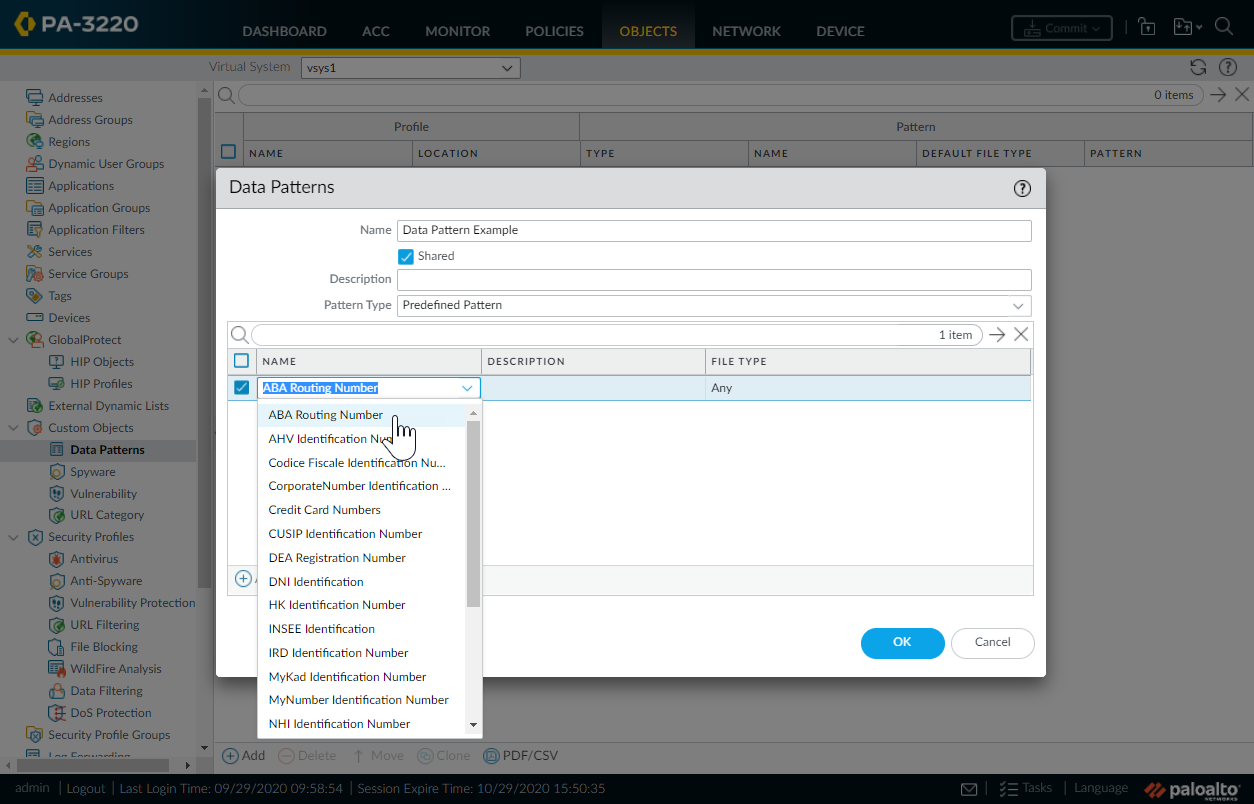The image size is (1254, 804).
Task: Click the mail envelope icon in footer
Action: coord(969,789)
